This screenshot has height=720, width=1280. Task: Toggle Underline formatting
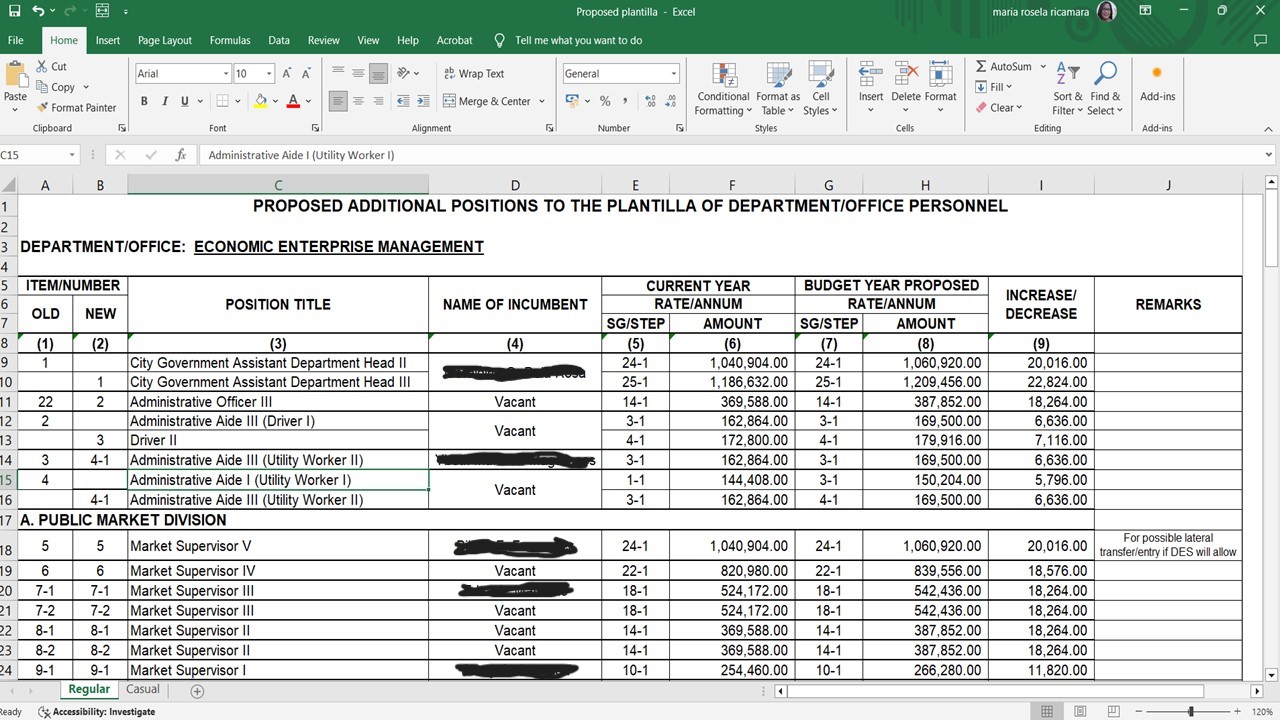[185, 101]
